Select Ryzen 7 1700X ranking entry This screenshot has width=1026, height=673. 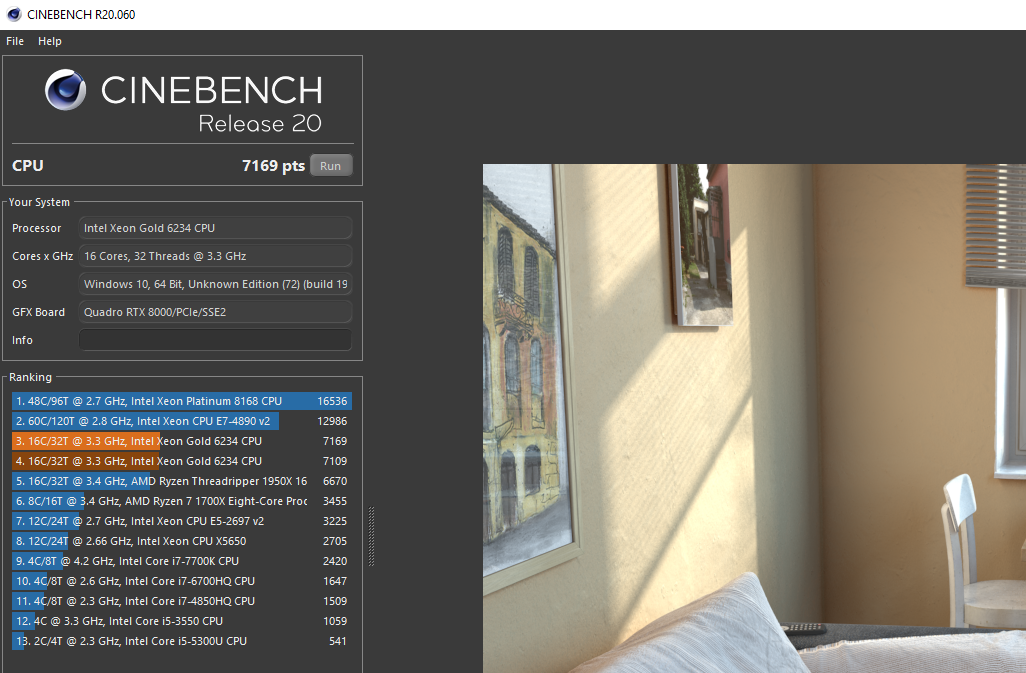tap(182, 501)
